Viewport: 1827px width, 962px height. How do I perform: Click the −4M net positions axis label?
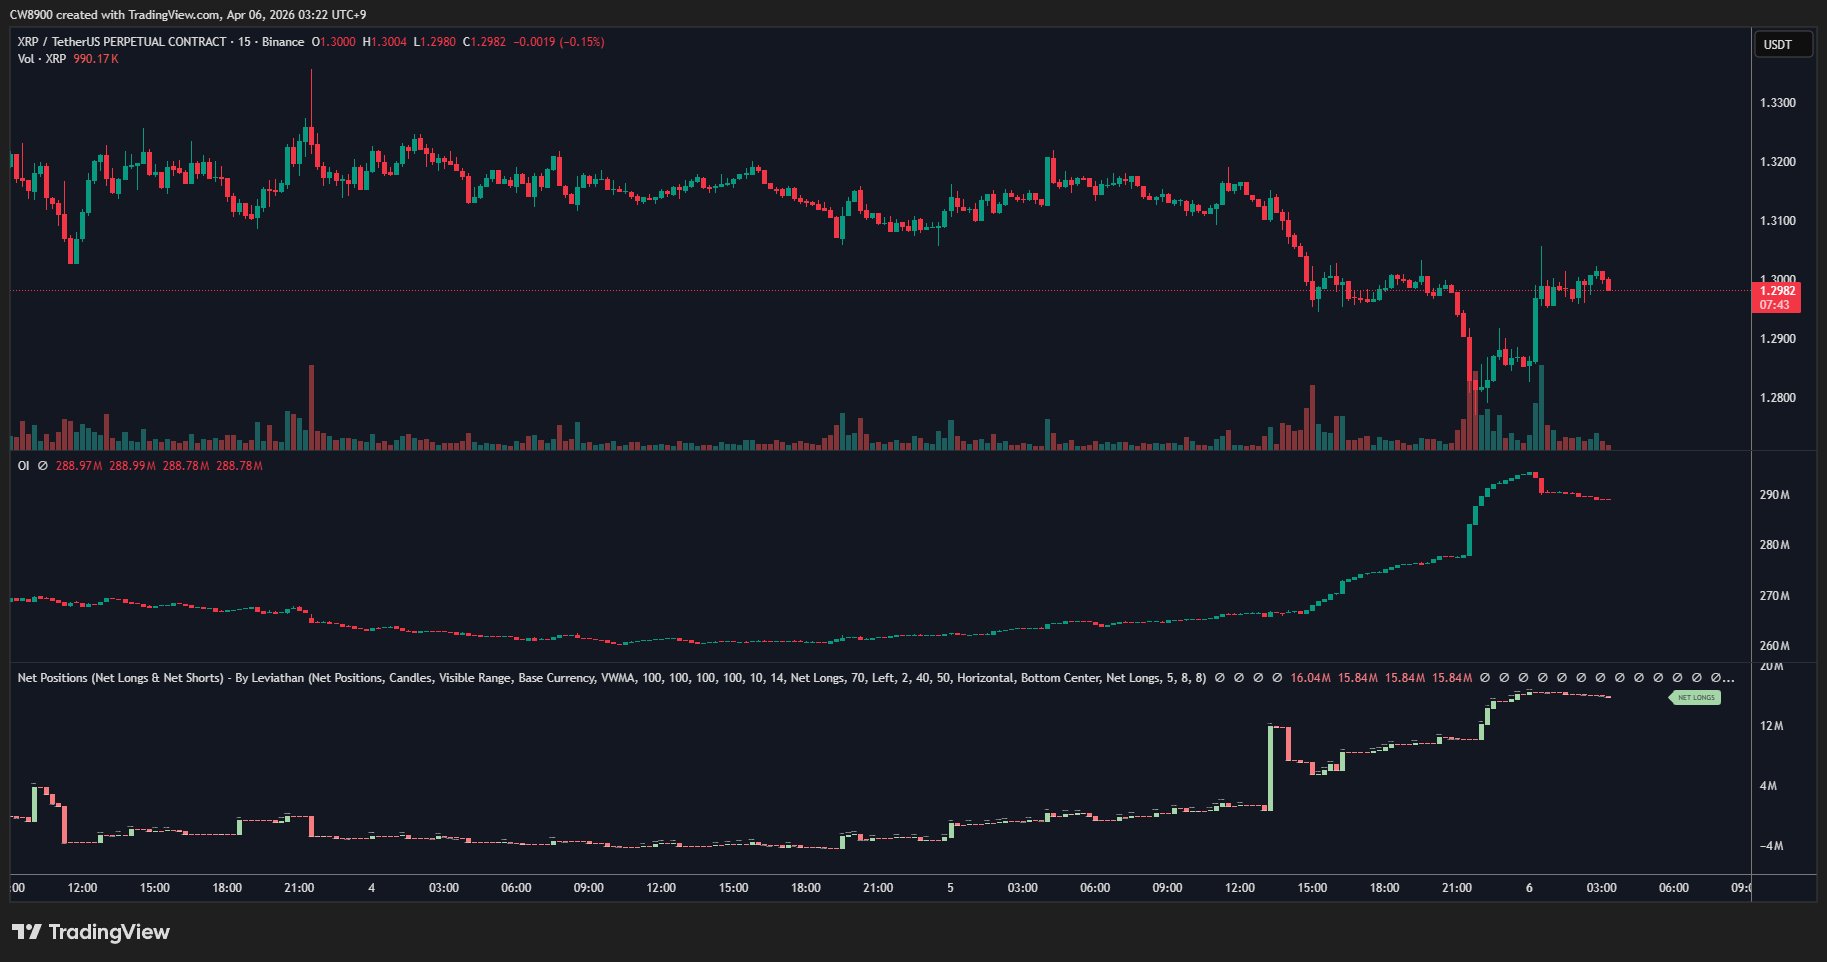1770,846
